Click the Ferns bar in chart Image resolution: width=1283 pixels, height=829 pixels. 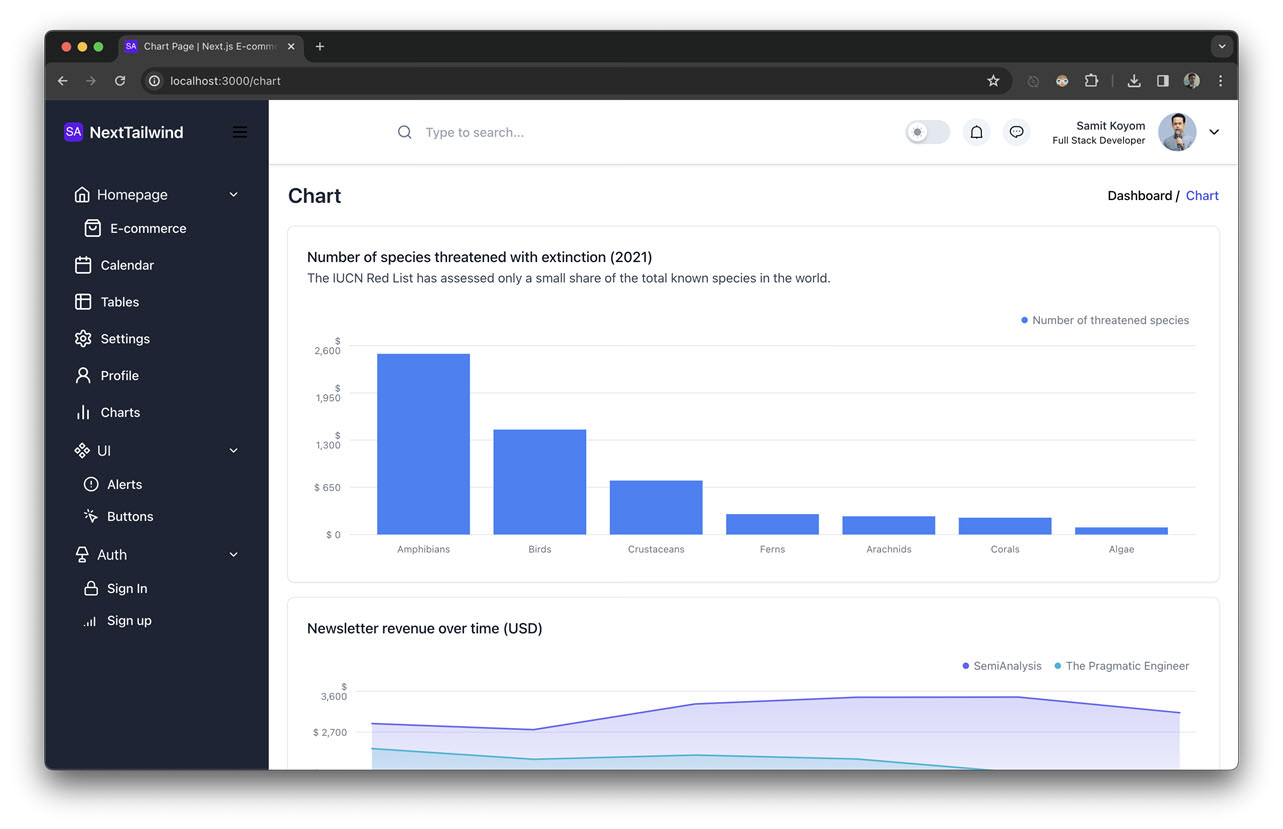[772, 524]
